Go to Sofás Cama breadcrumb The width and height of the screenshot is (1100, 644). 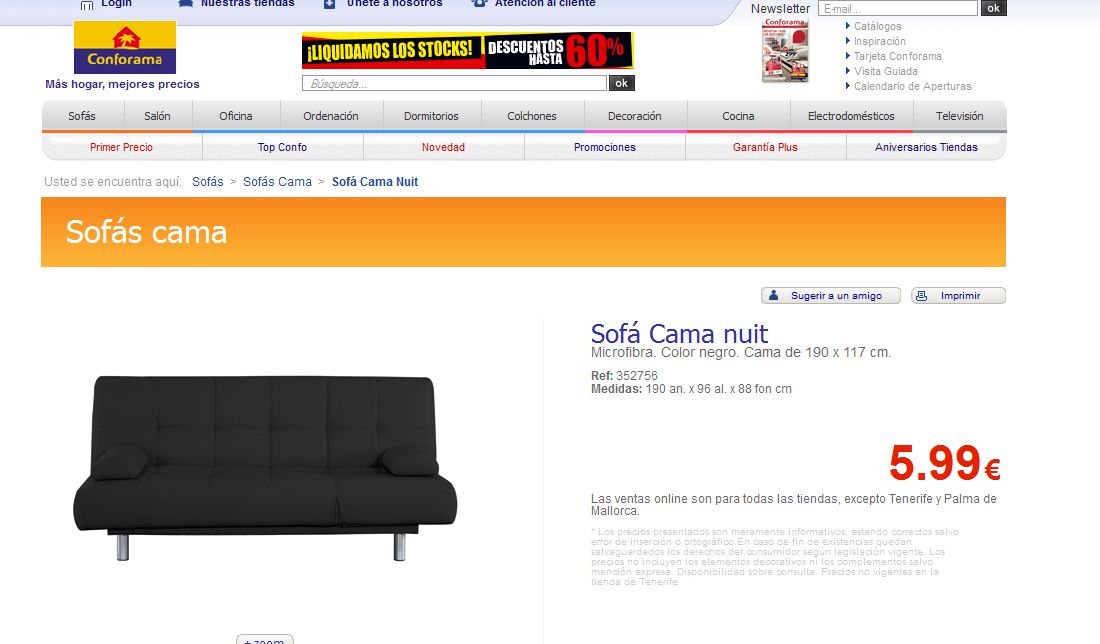(277, 182)
